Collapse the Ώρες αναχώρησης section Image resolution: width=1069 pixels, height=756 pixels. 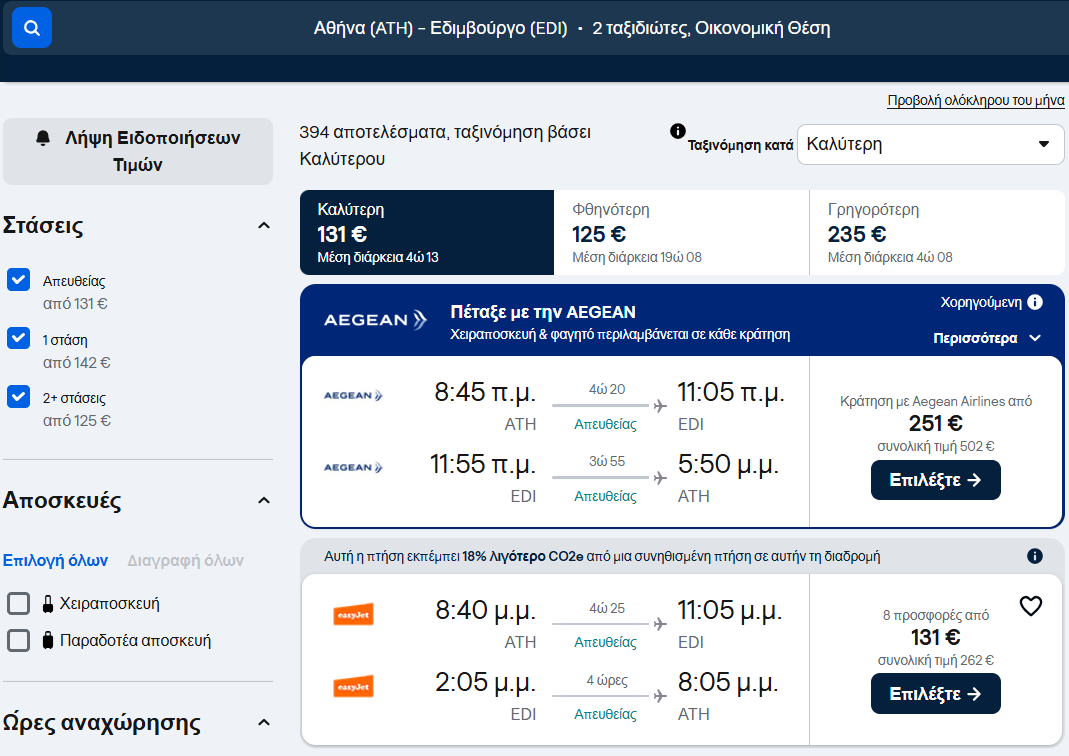tap(264, 722)
